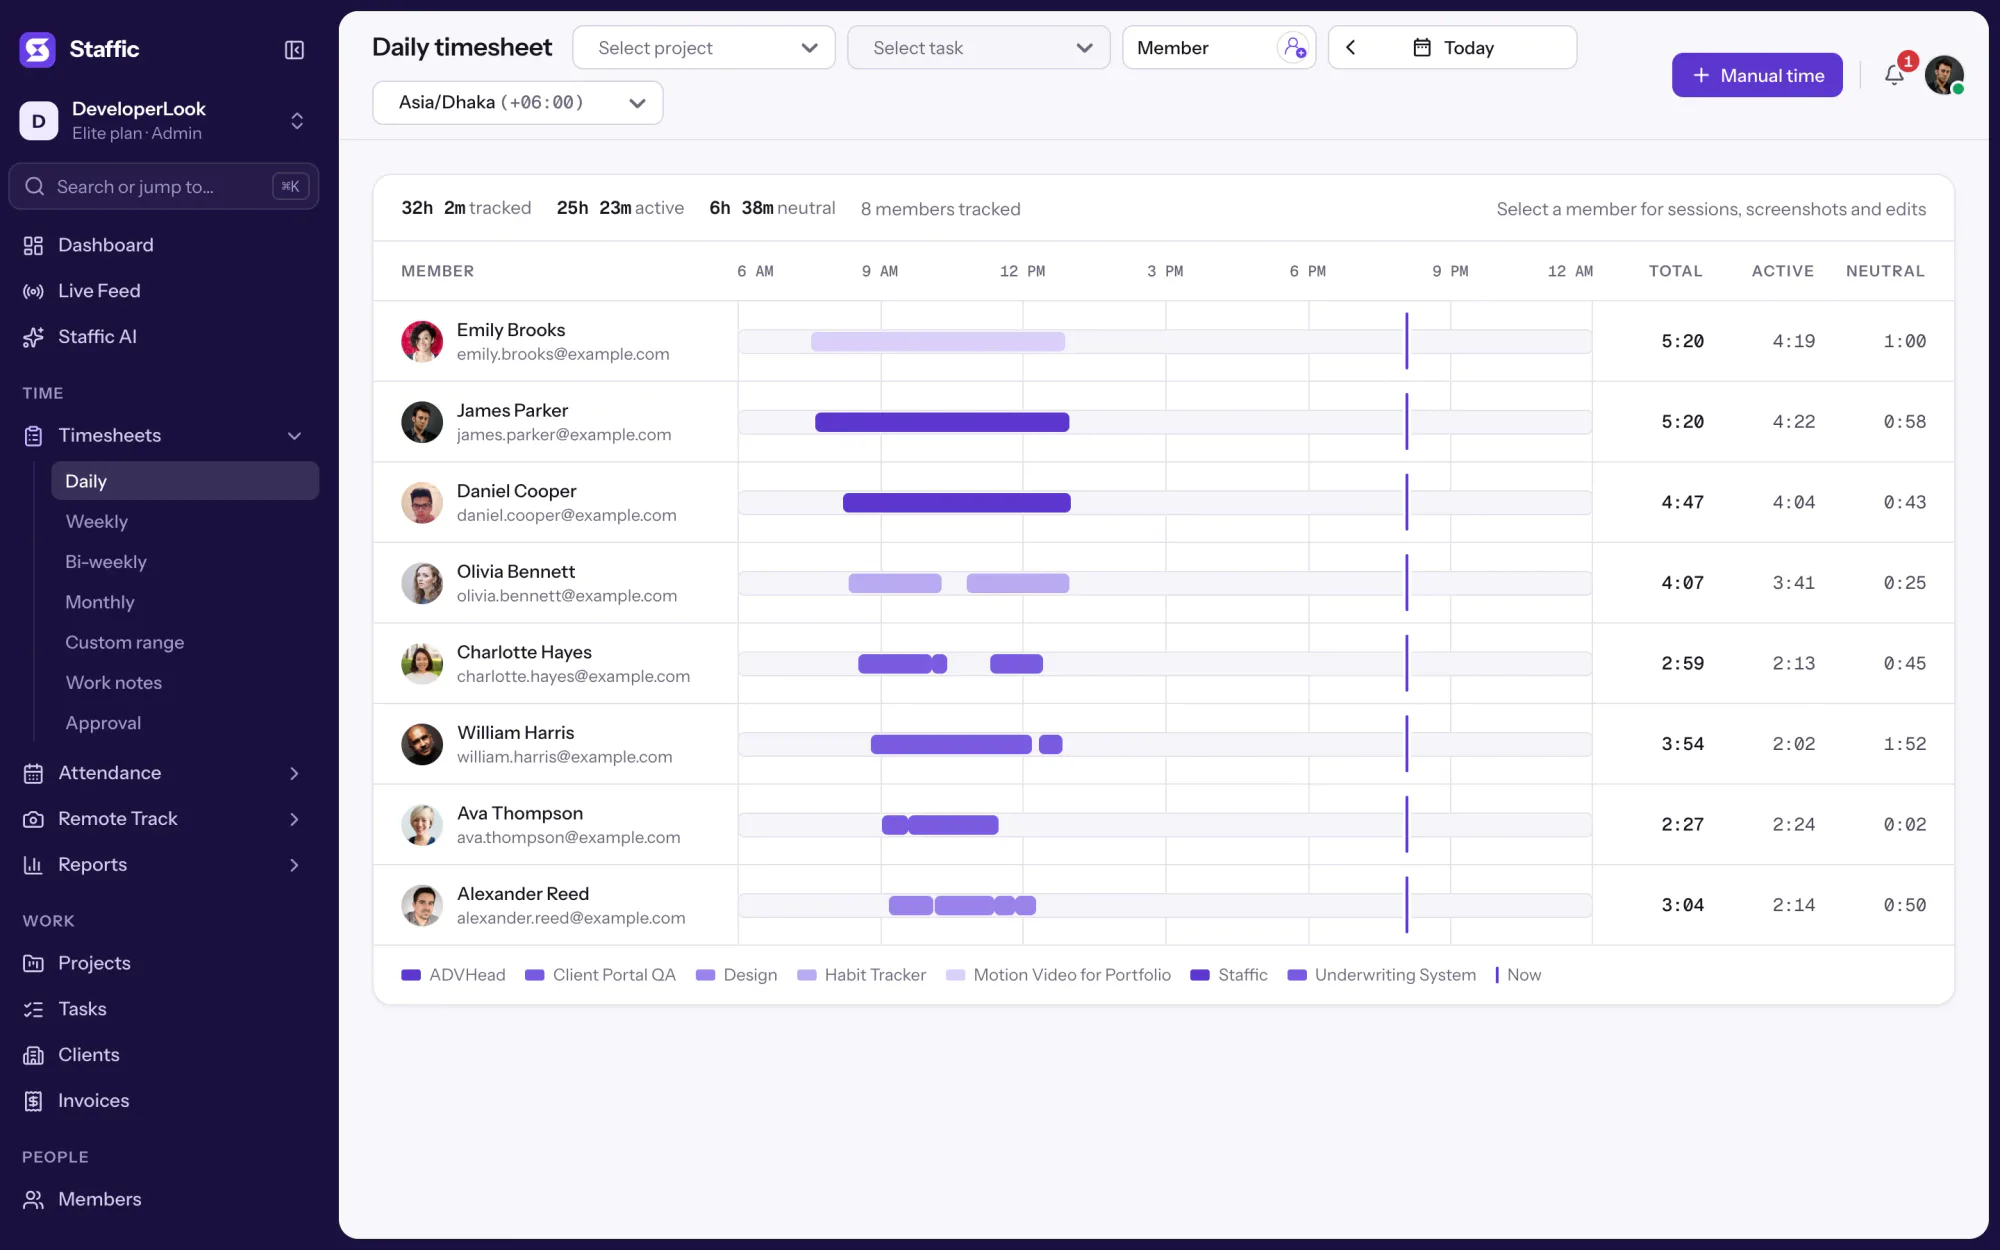Click the Dashboard grid icon

pyautogui.click(x=33, y=245)
